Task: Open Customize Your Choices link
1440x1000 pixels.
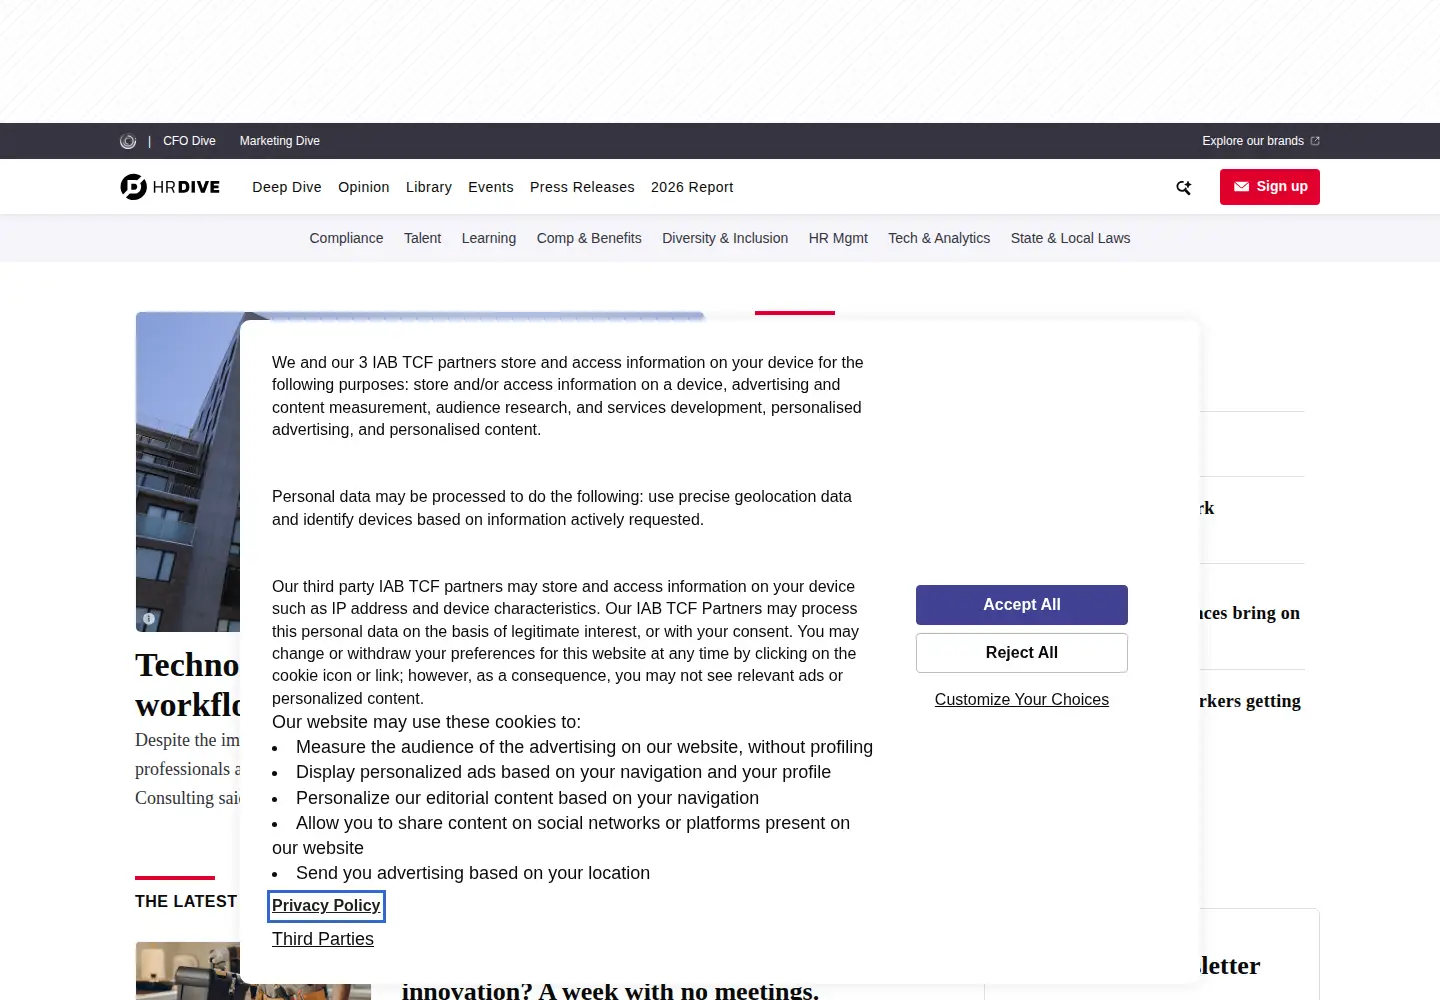Action: point(1022,700)
